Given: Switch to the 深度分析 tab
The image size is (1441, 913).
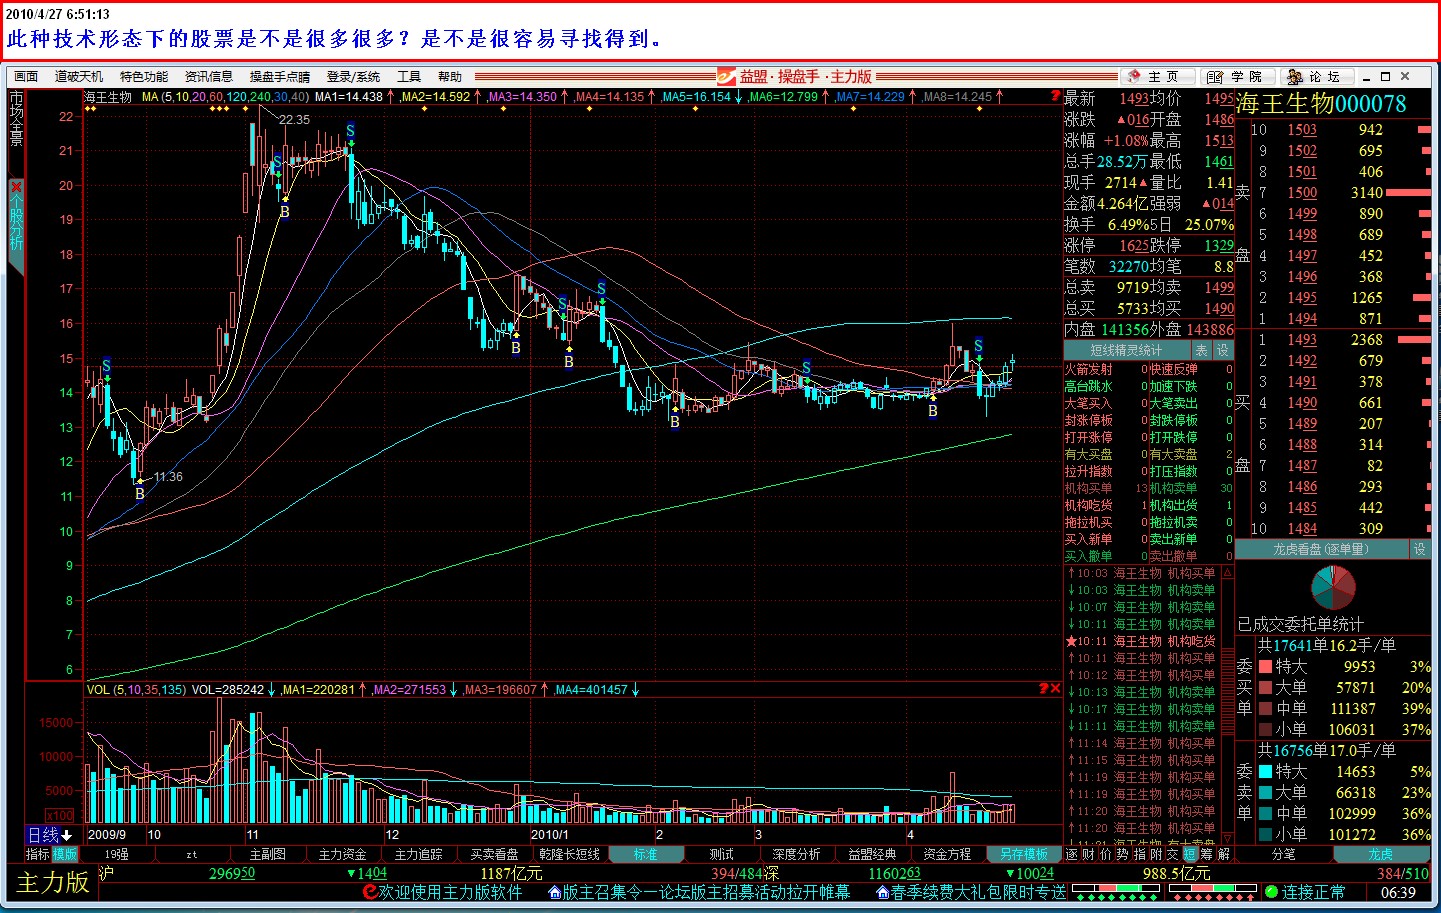Looking at the screenshot, I should (x=796, y=854).
